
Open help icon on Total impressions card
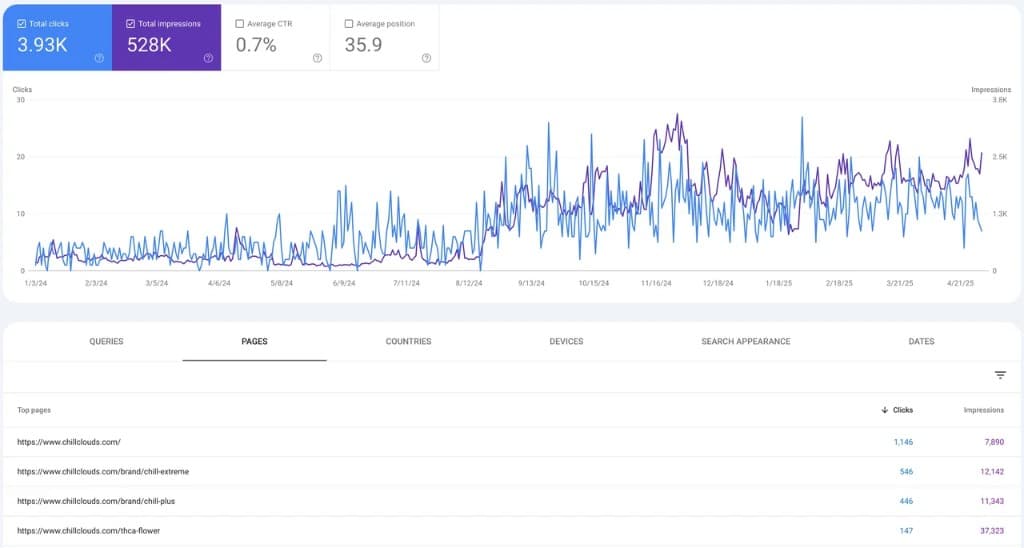point(208,58)
